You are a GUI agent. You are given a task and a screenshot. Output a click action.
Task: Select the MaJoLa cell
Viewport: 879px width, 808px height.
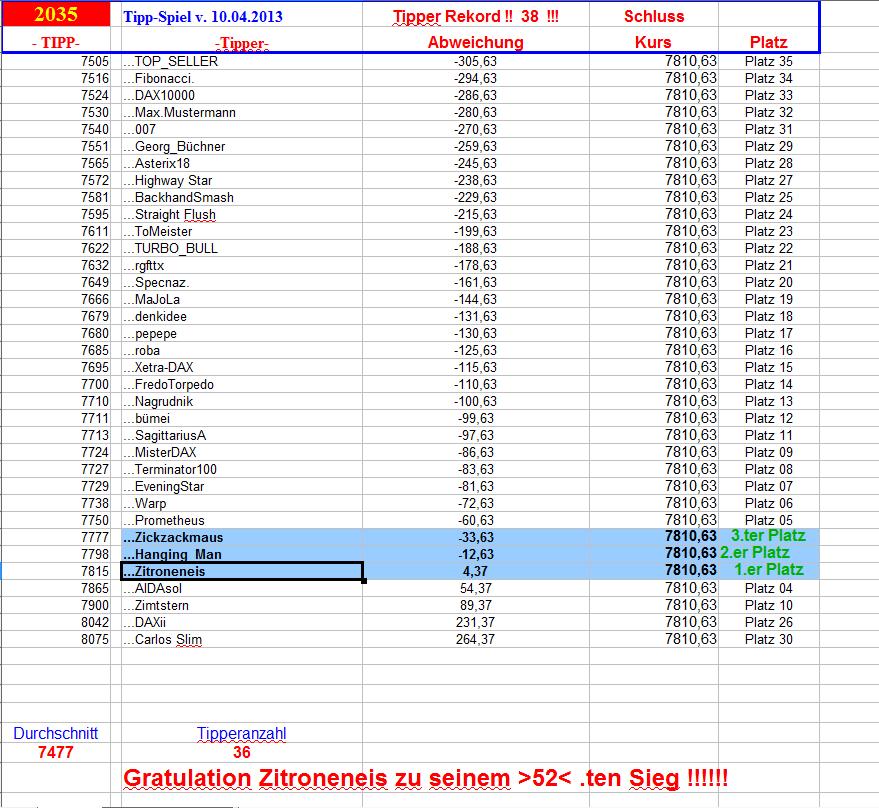(242, 299)
